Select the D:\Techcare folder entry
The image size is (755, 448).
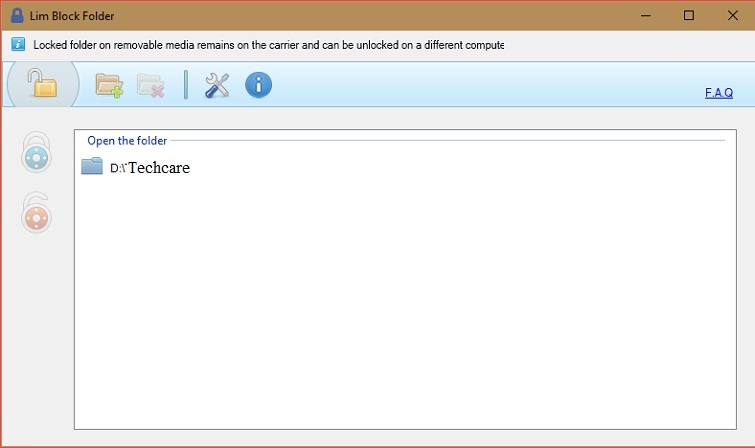point(150,168)
